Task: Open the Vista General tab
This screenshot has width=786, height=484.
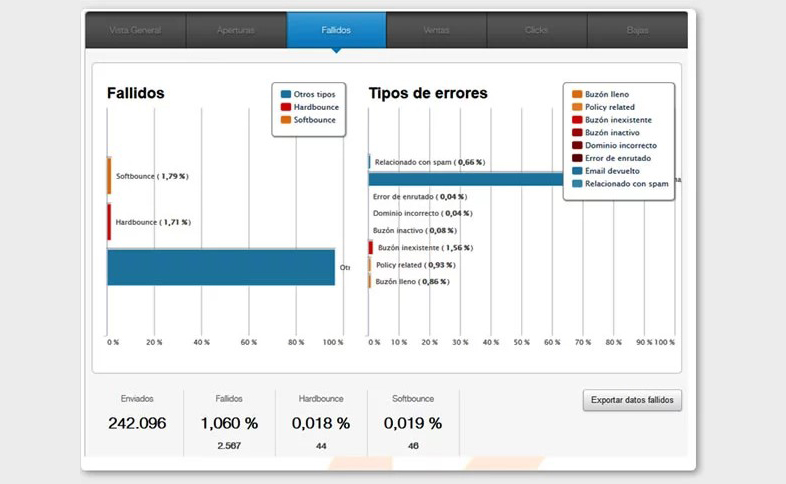Action: (x=135, y=30)
